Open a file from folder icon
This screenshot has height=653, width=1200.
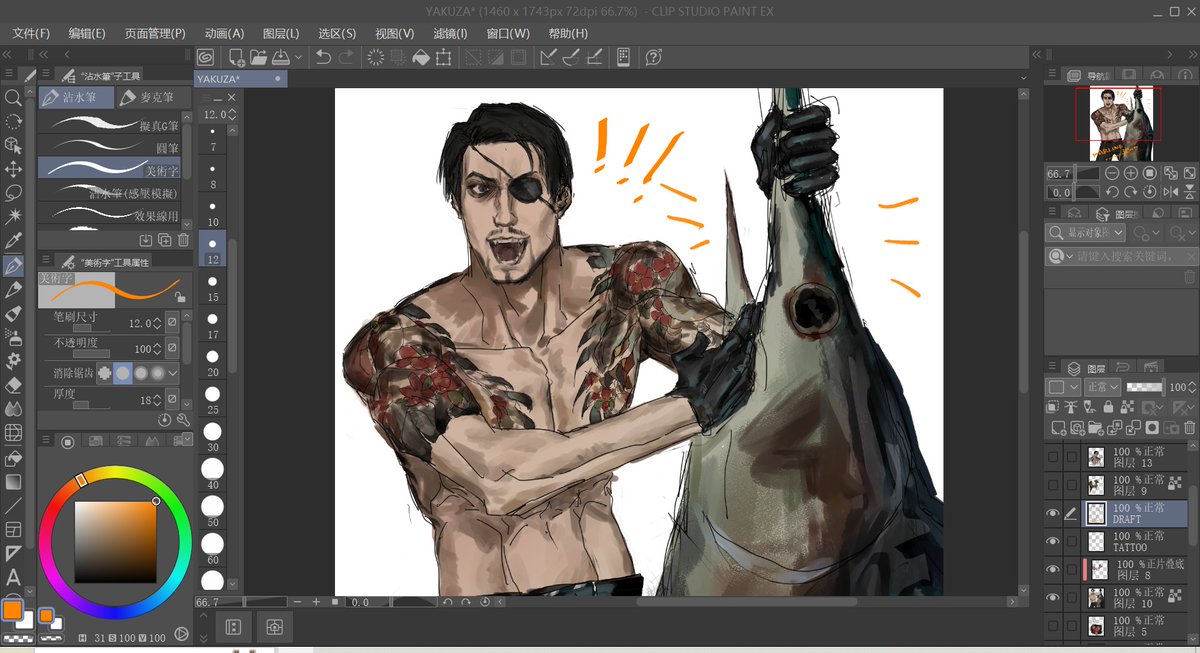(x=258, y=57)
